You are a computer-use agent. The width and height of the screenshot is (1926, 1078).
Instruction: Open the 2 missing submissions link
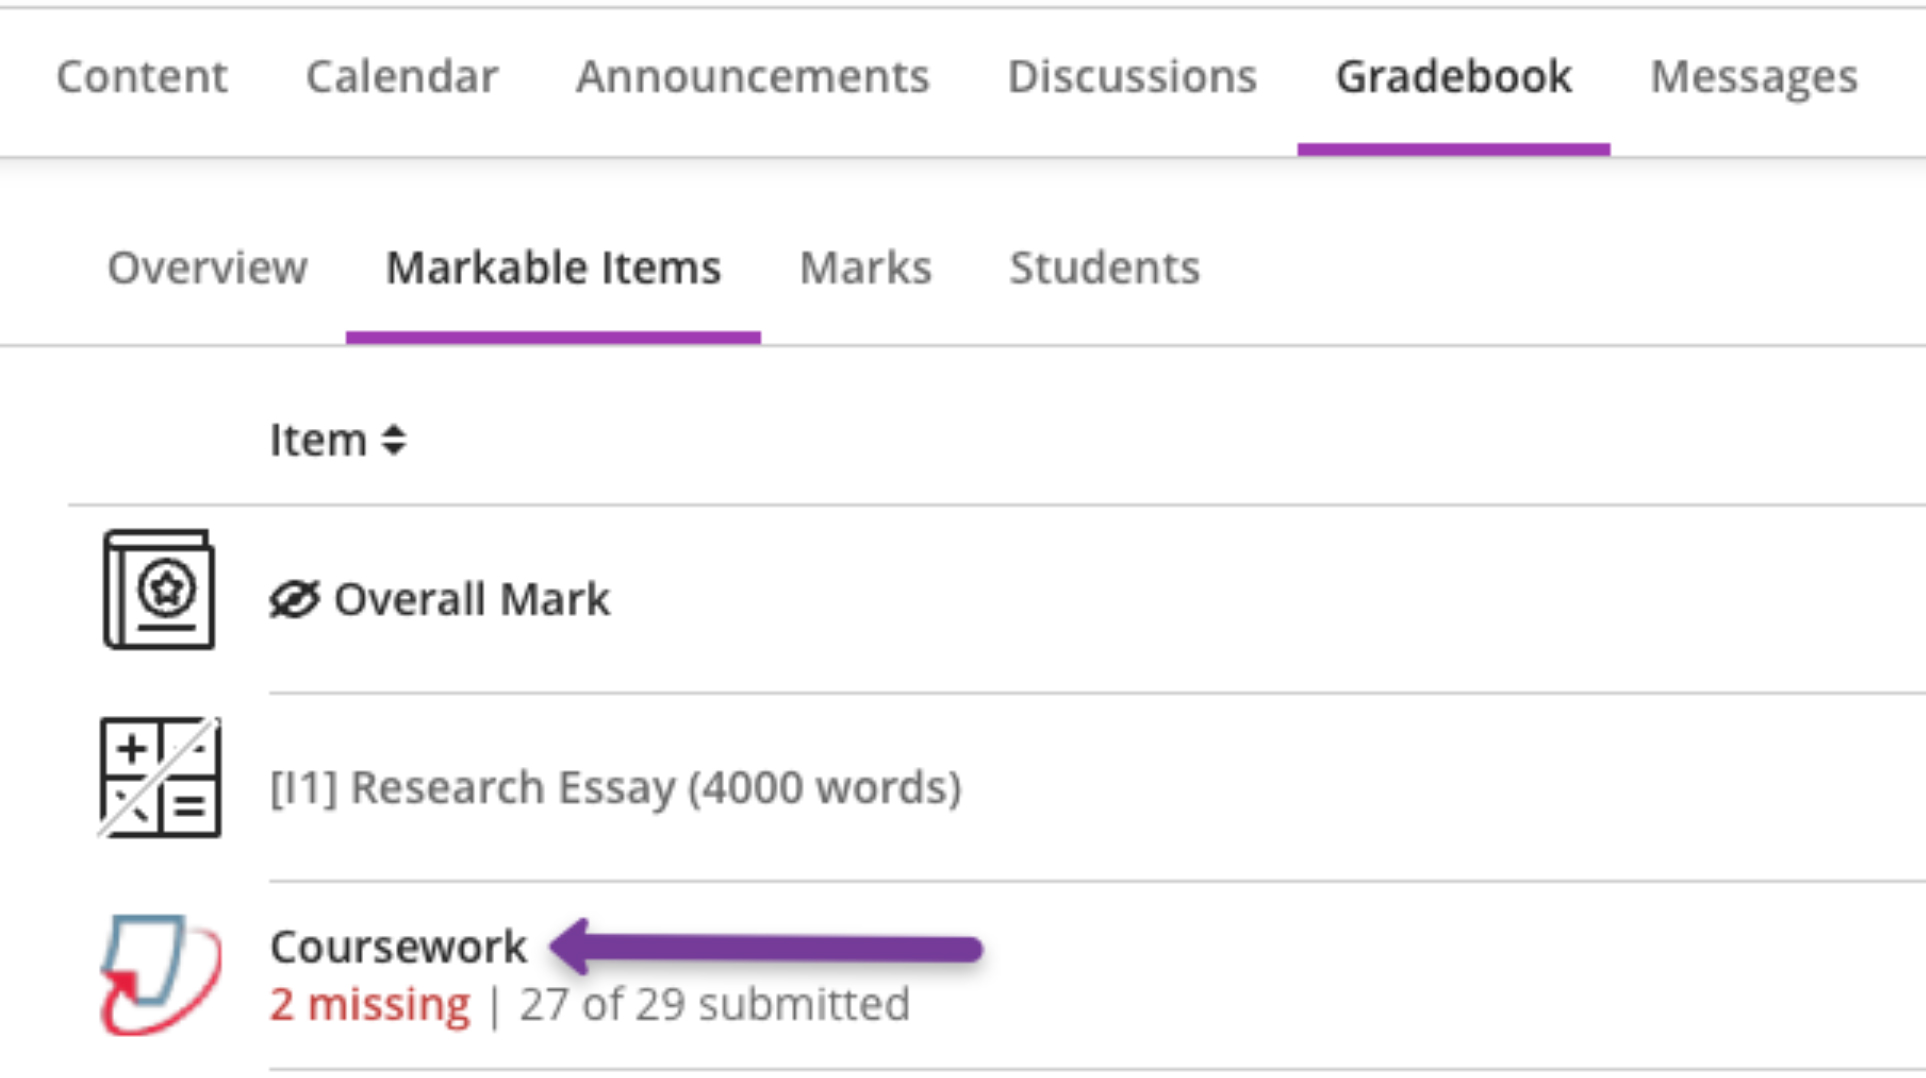pos(369,1004)
